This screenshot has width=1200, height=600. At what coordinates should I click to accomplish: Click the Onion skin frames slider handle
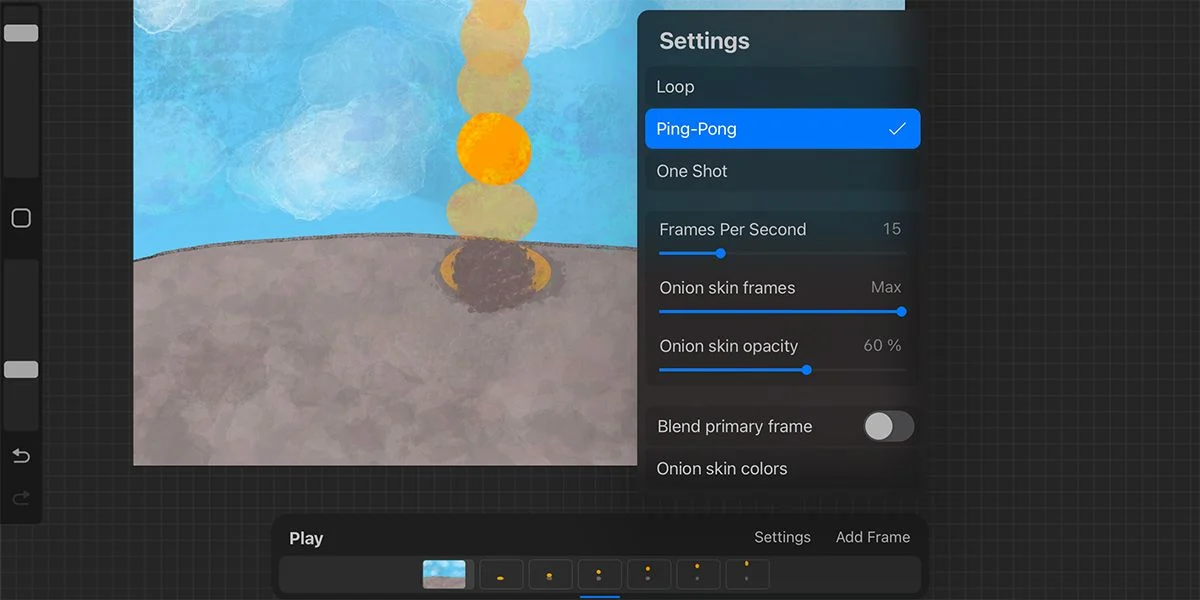[x=901, y=311]
